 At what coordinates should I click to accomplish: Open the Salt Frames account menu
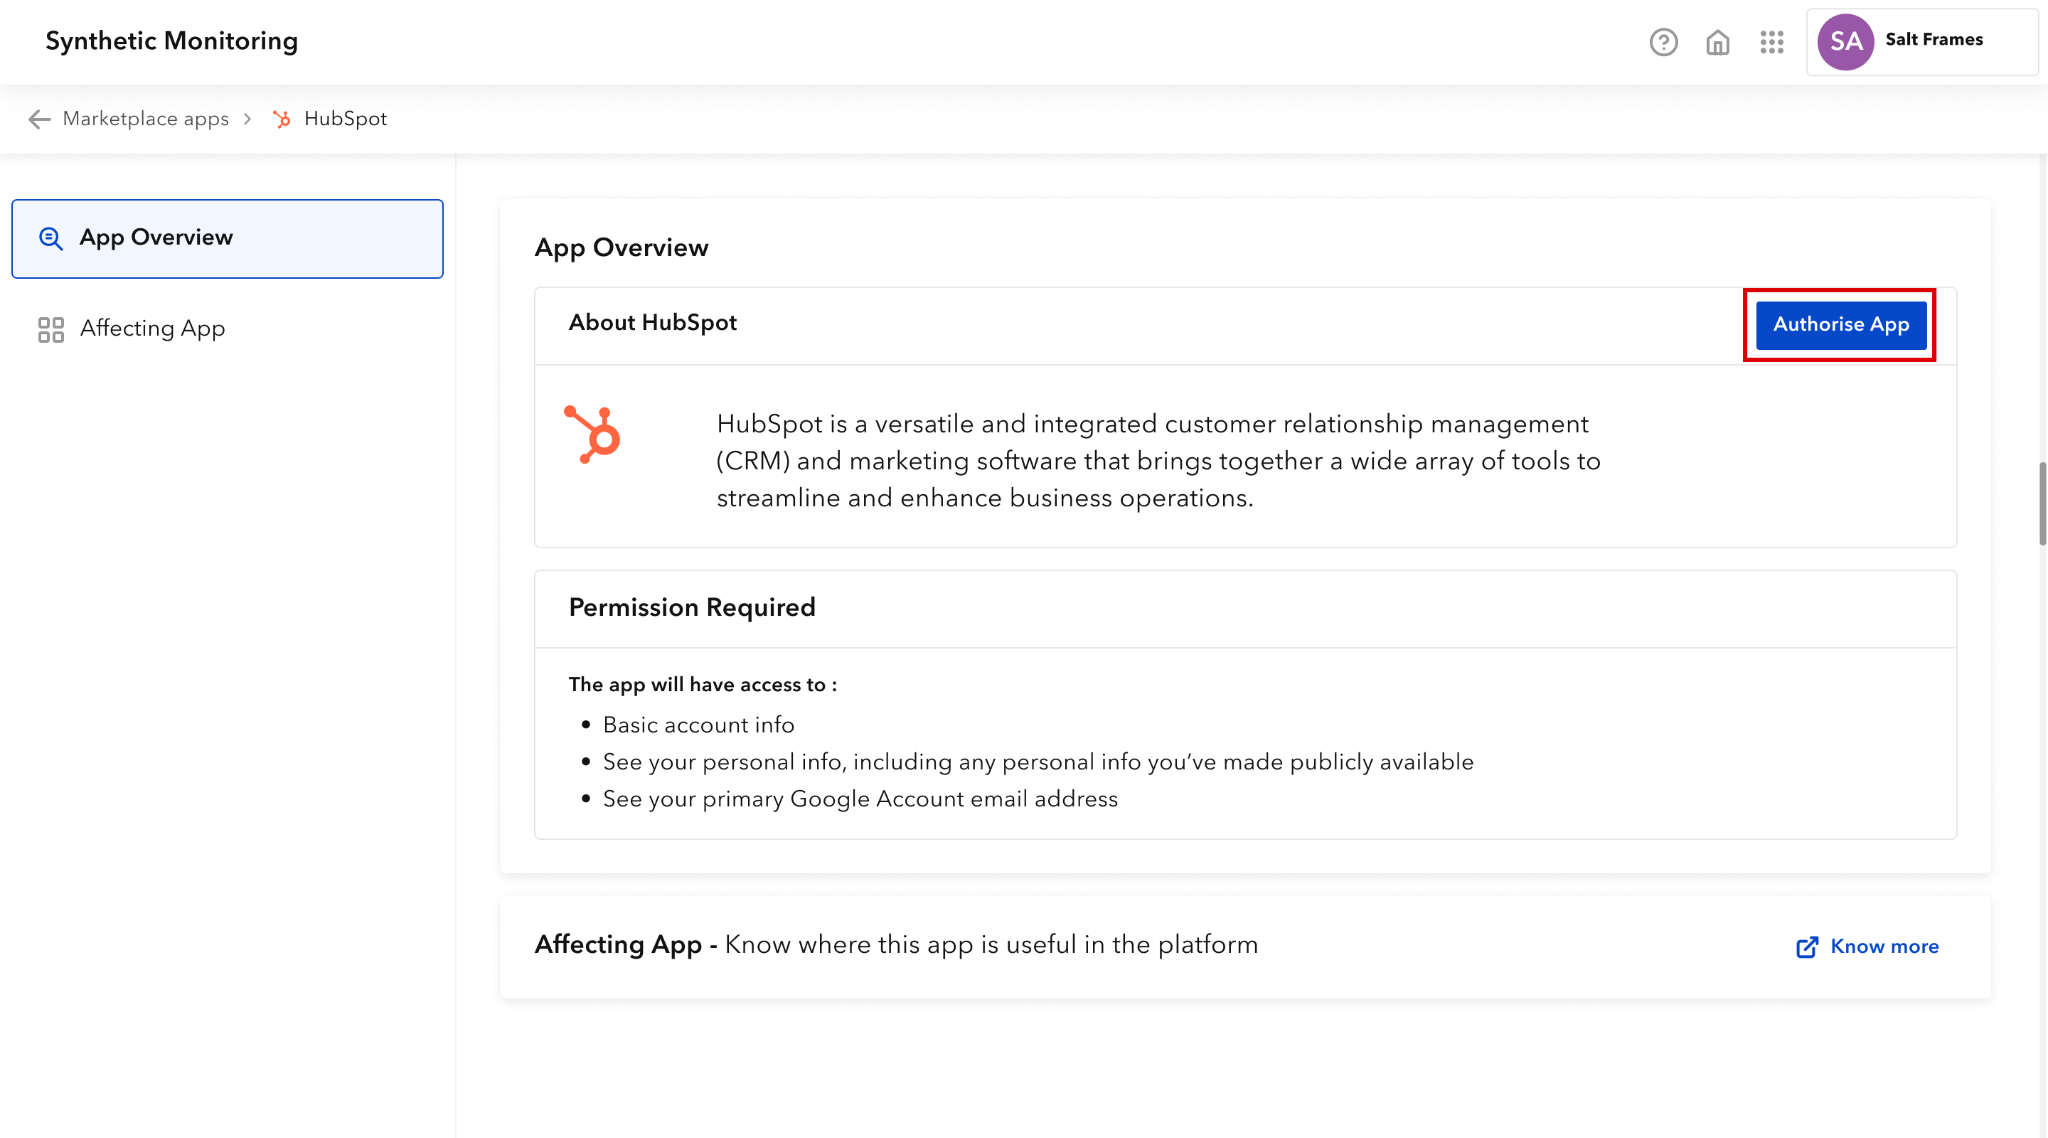click(x=1933, y=40)
